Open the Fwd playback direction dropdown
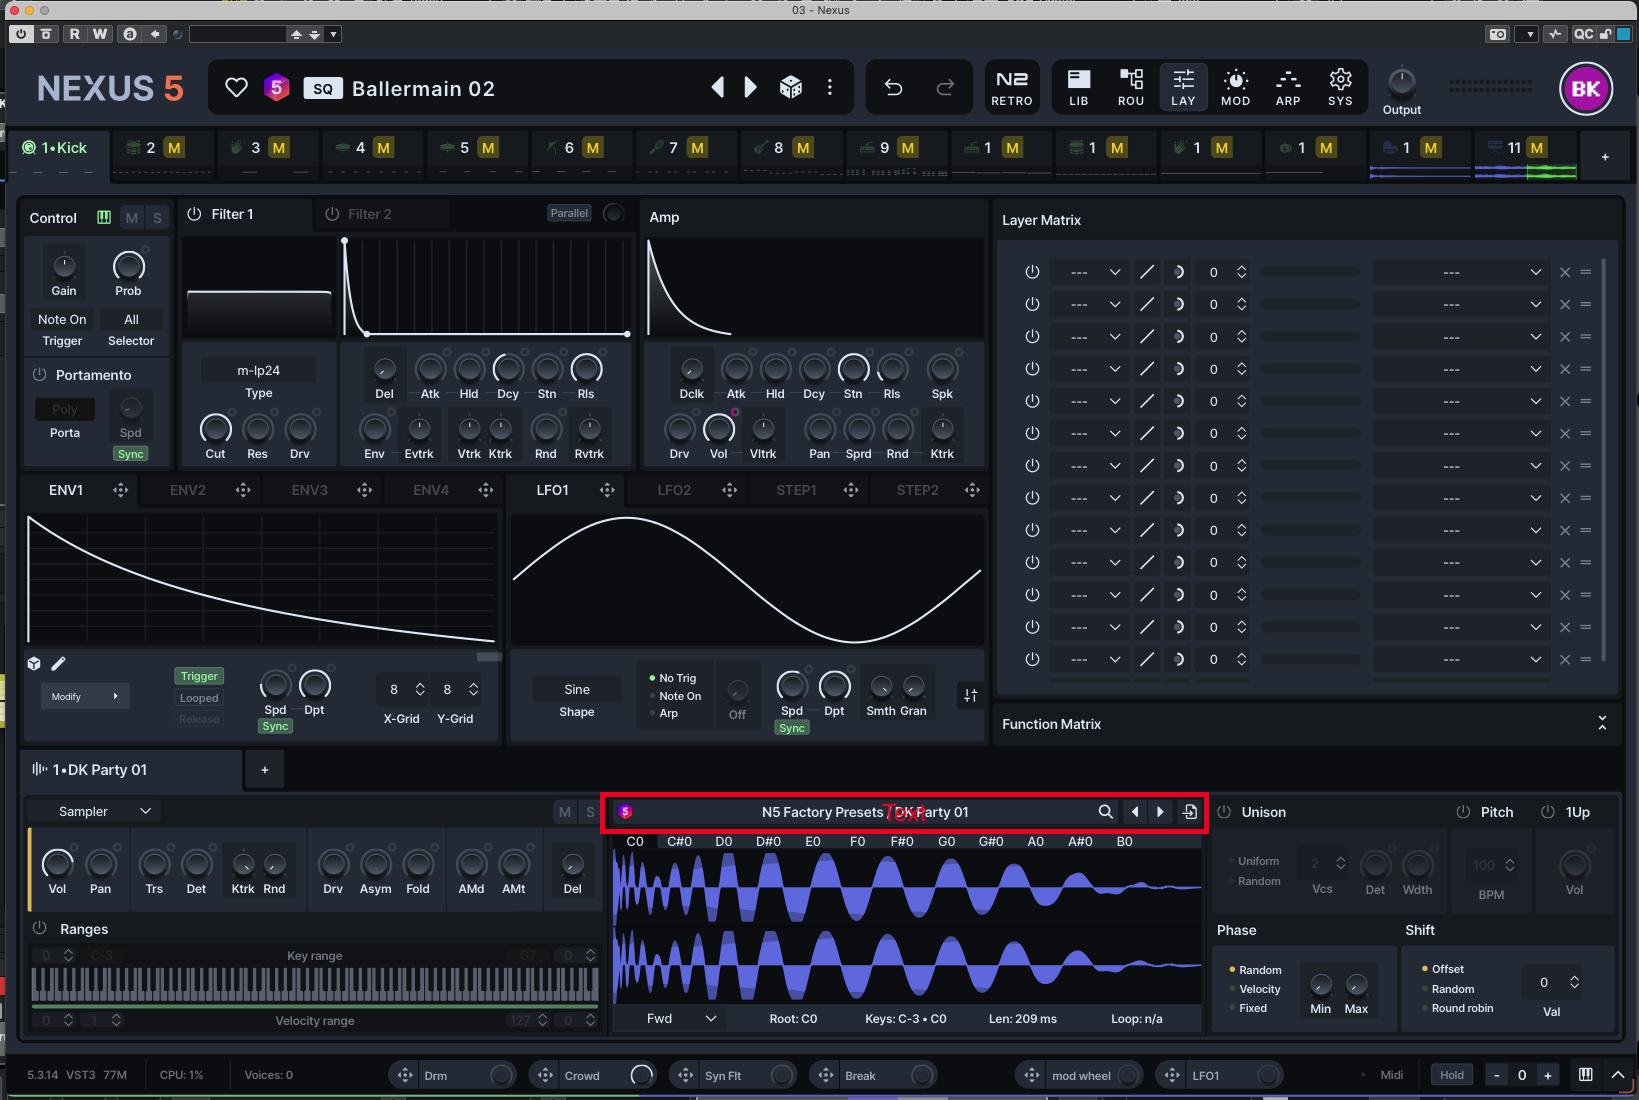The image size is (1639, 1100). point(681,1019)
